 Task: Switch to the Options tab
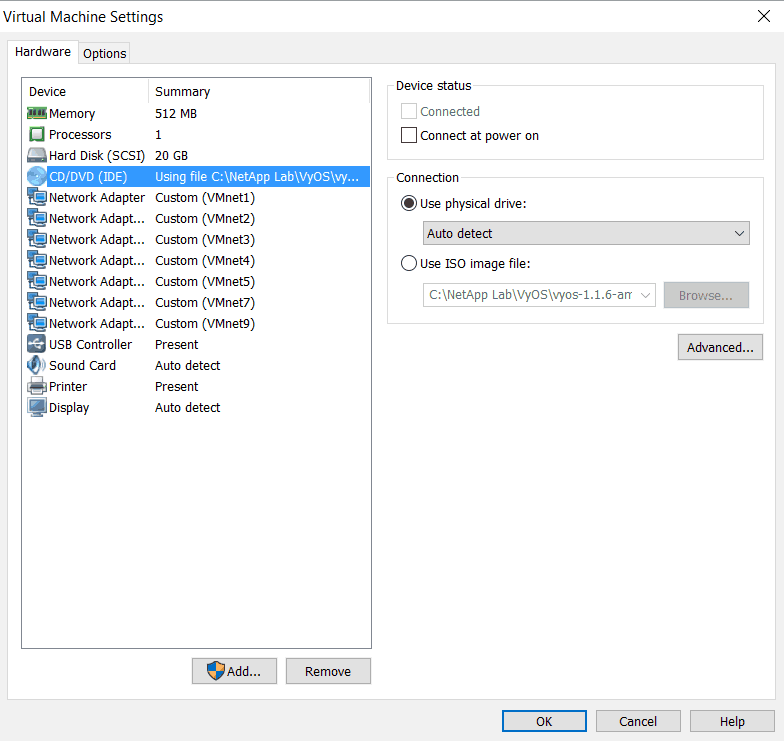105,54
